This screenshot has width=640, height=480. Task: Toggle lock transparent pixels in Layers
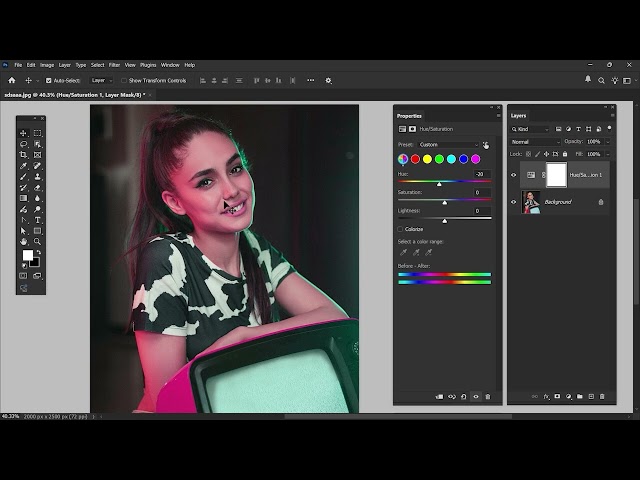(529, 154)
